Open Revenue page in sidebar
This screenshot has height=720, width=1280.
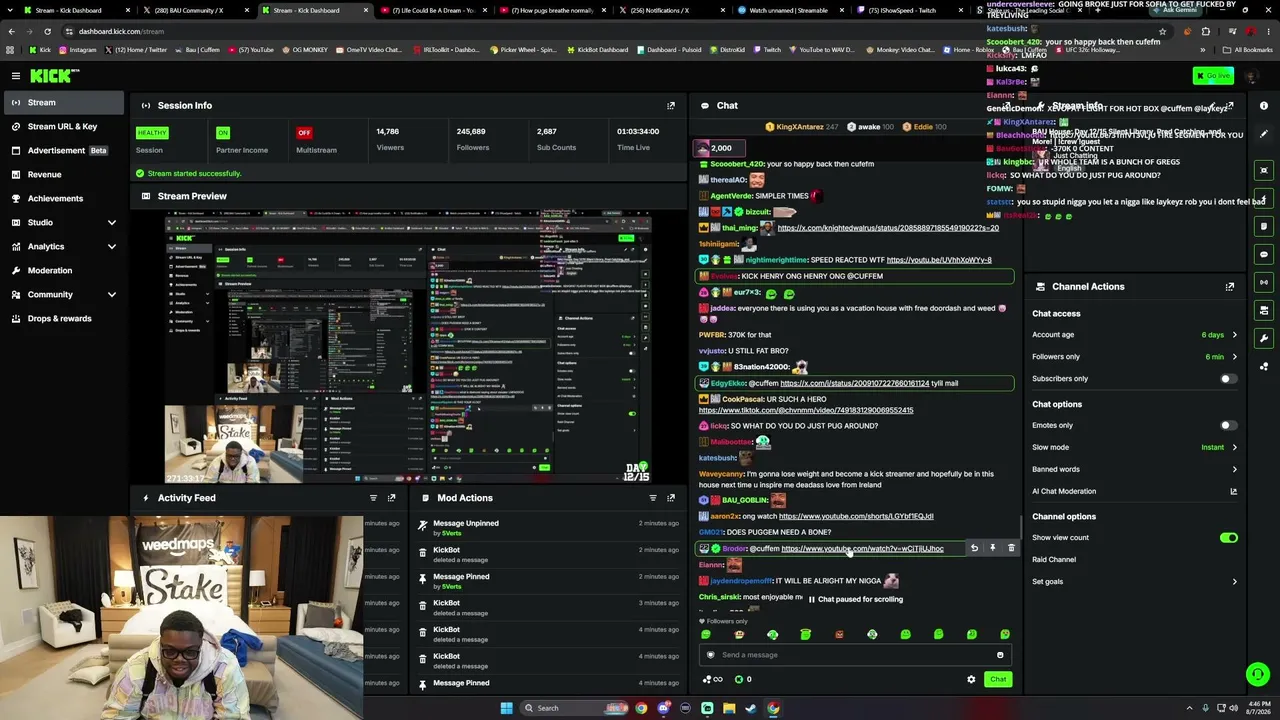click(x=63, y=174)
